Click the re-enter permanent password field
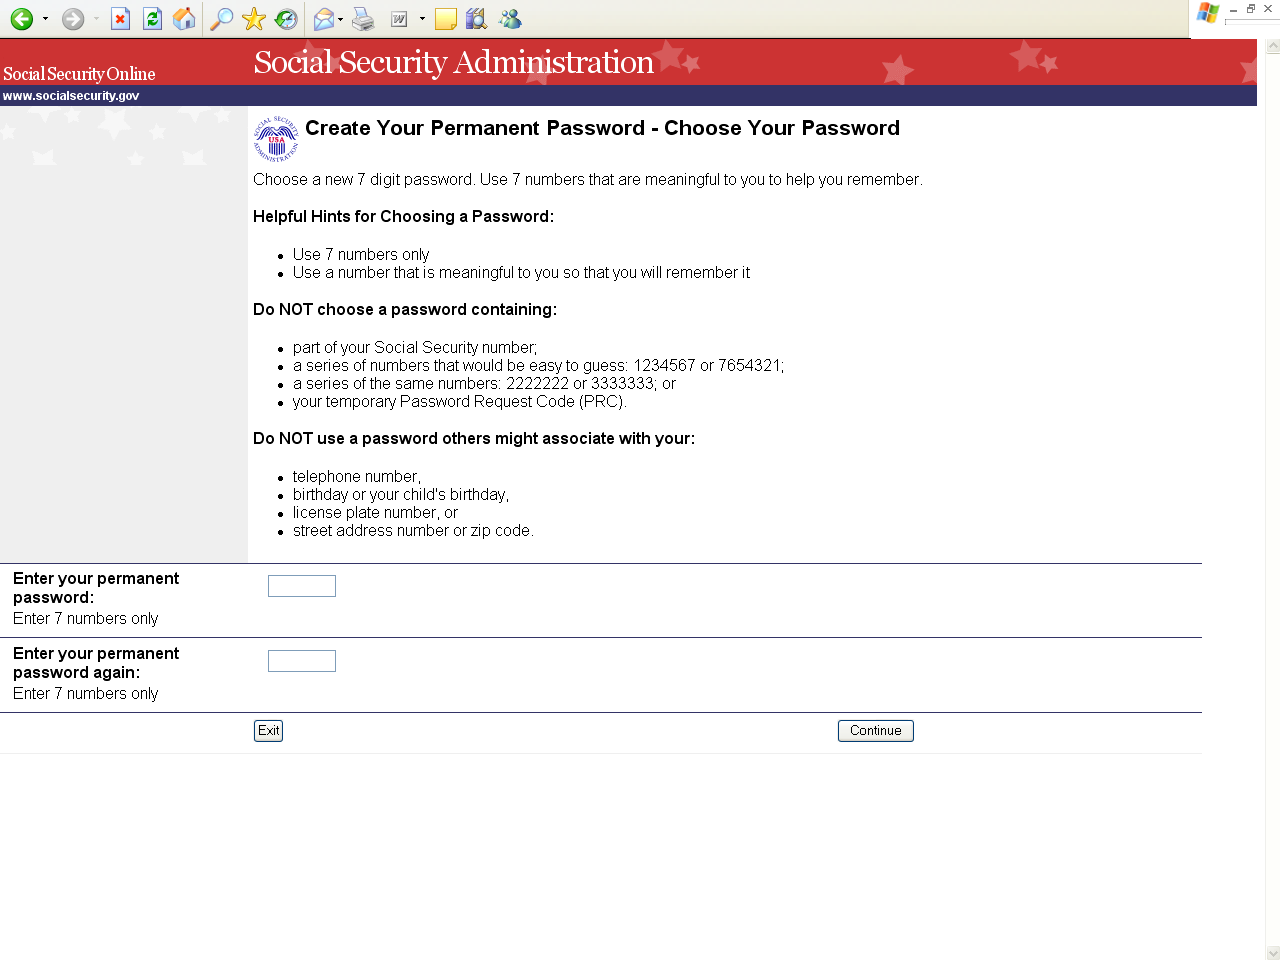The width and height of the screenshot is (1280, 960). pyautogui.click(x=302, y=661)
